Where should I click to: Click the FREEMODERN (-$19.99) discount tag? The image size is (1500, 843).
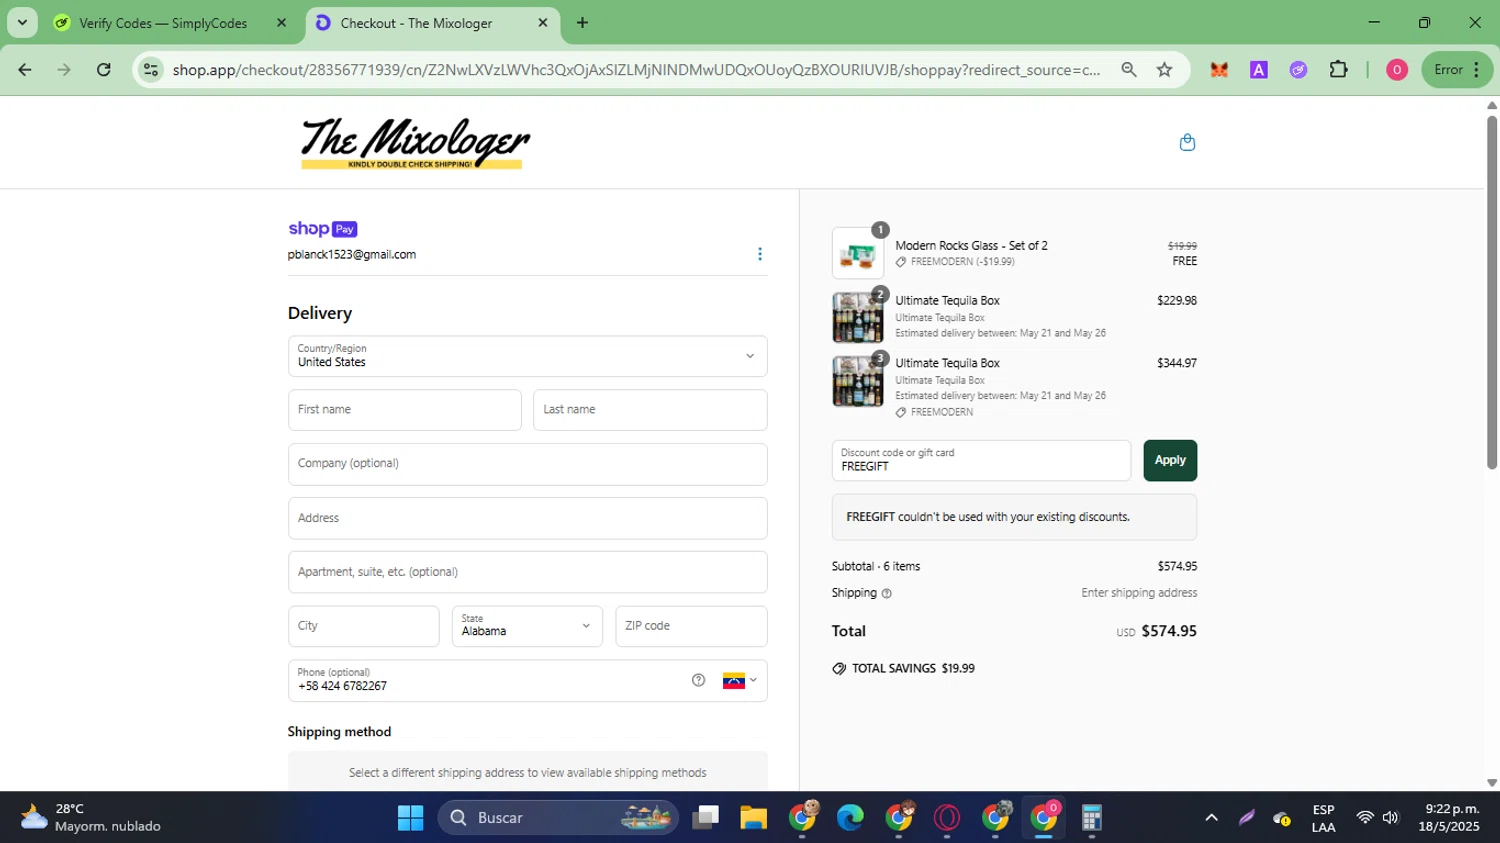[x=955, y=262]
